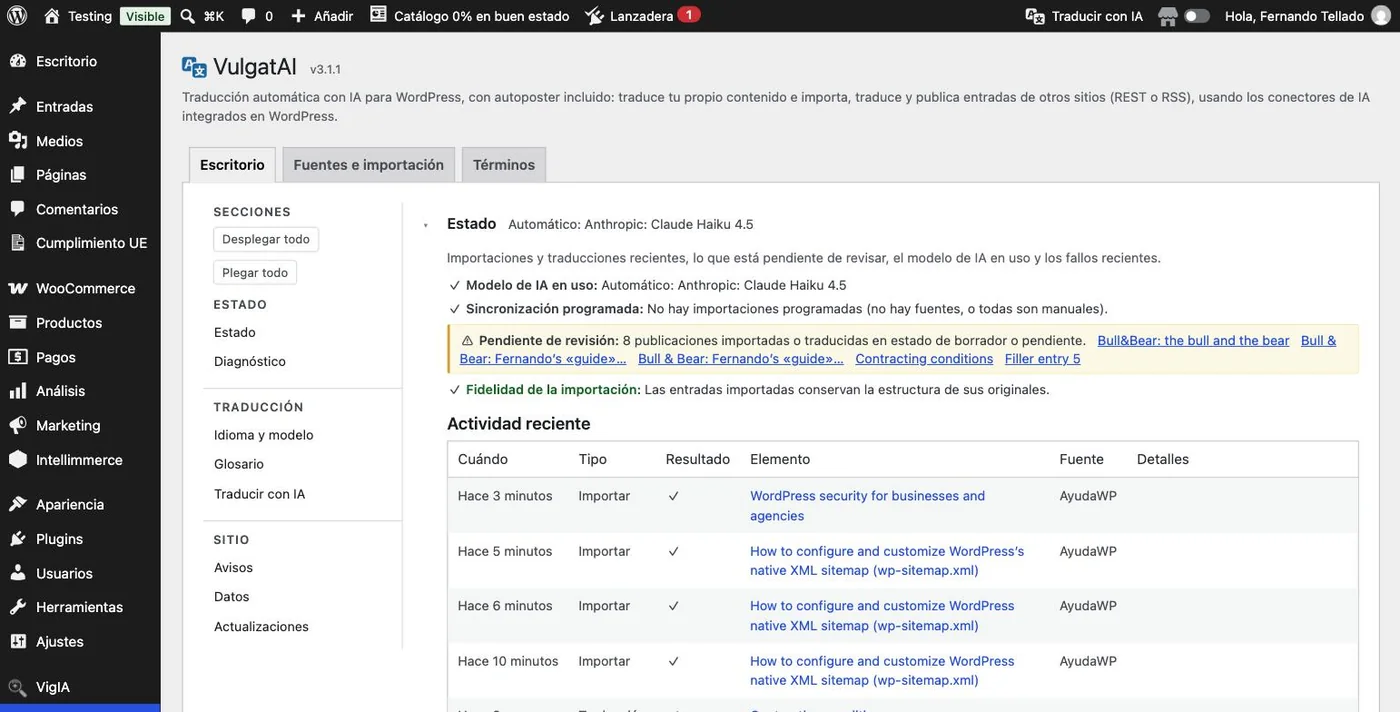1400x712 pixels.
Task: Open the Intellimmerce menu item
Action: (80, 460)
